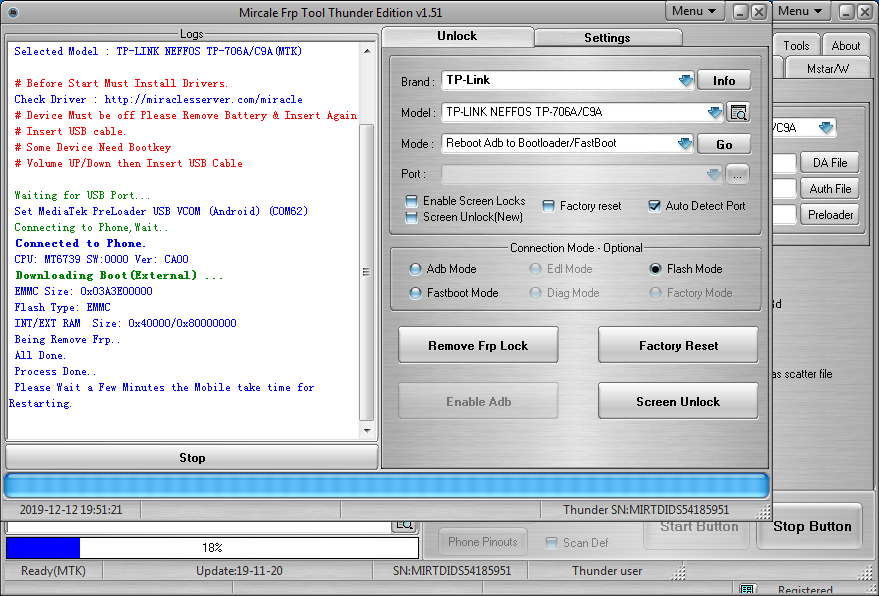Click the 'Update:19-11-20' status bar entry
This screenshot has width=879, height=596.
tap(239, 571)
